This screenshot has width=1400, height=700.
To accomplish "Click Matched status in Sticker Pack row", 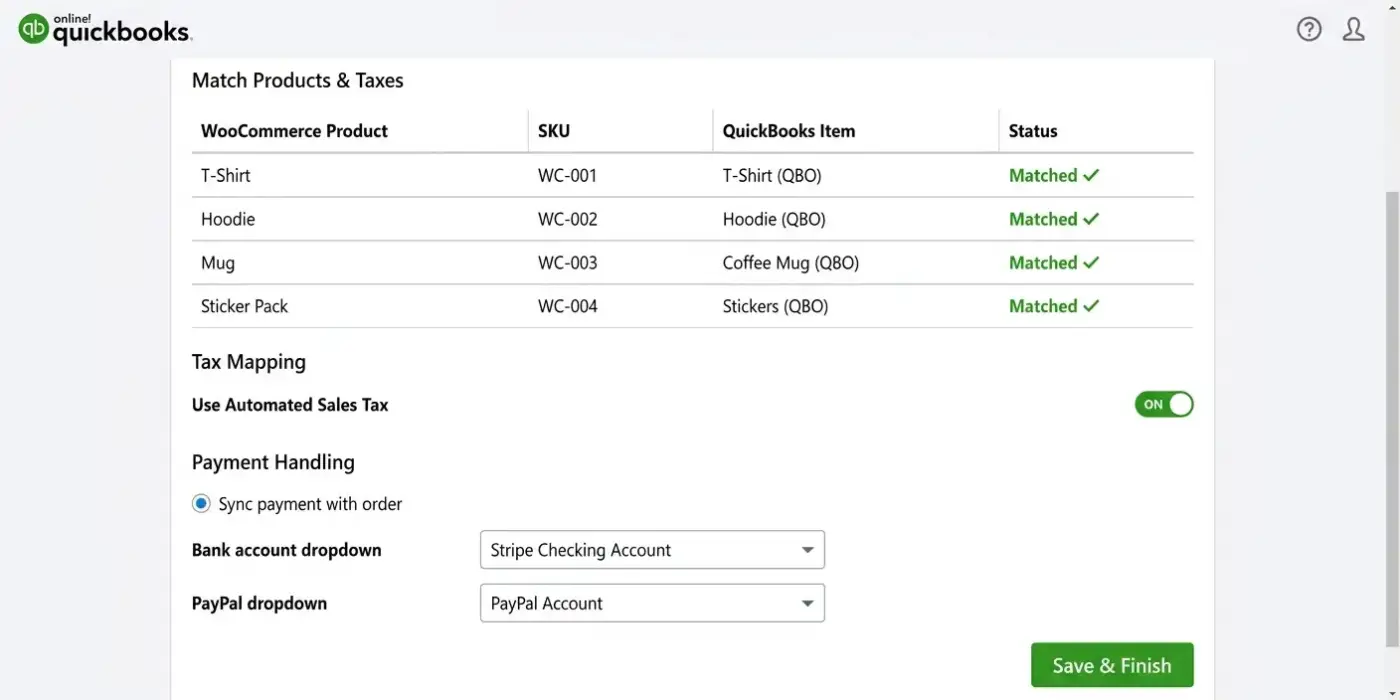I will point(1053,306).
